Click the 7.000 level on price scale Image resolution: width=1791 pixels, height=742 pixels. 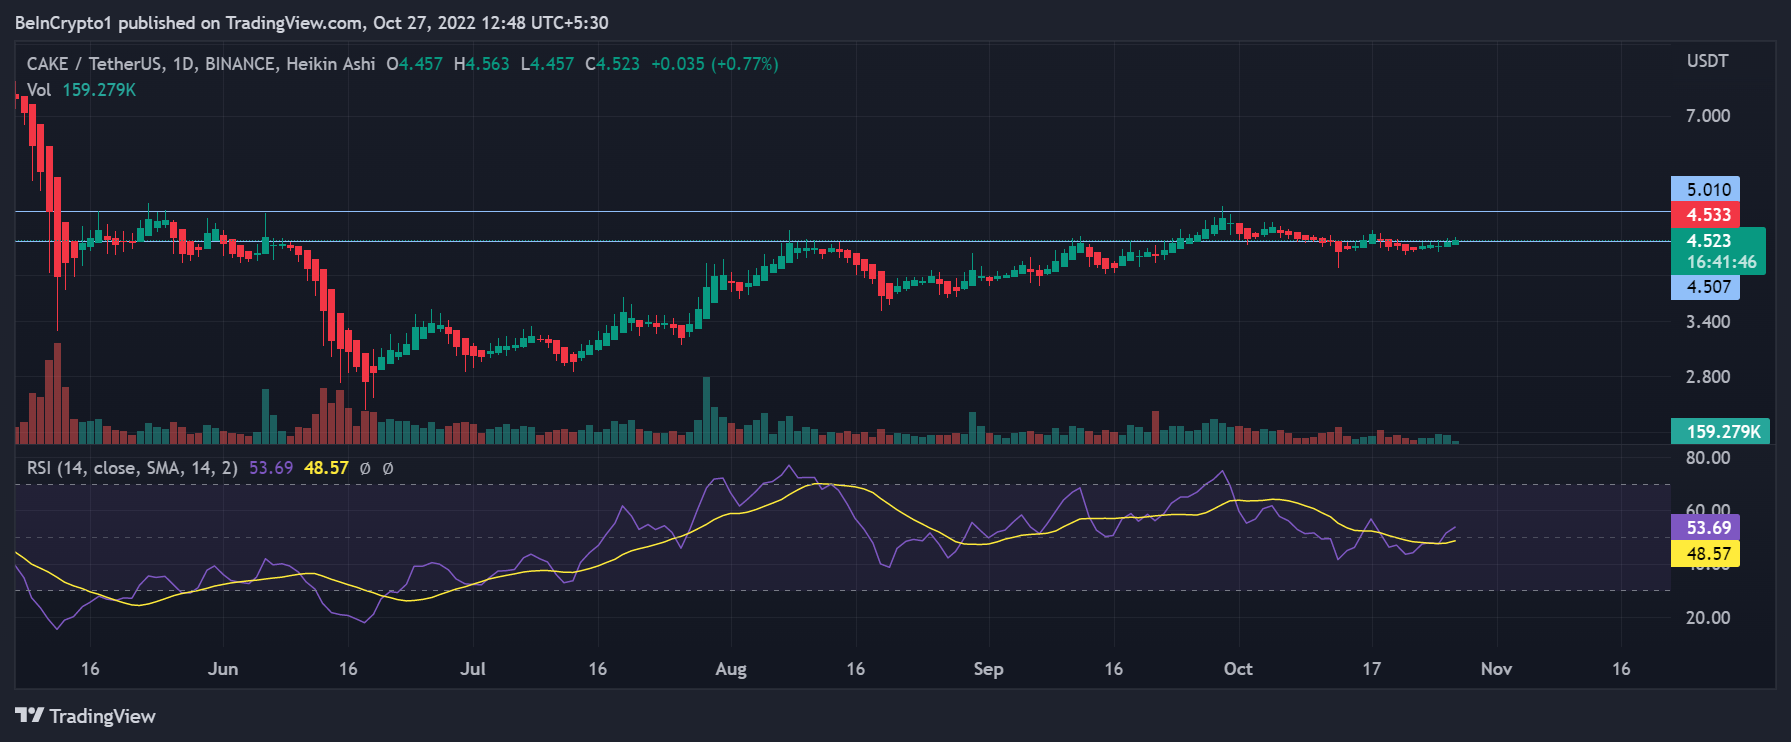[x=1707, y=116]
